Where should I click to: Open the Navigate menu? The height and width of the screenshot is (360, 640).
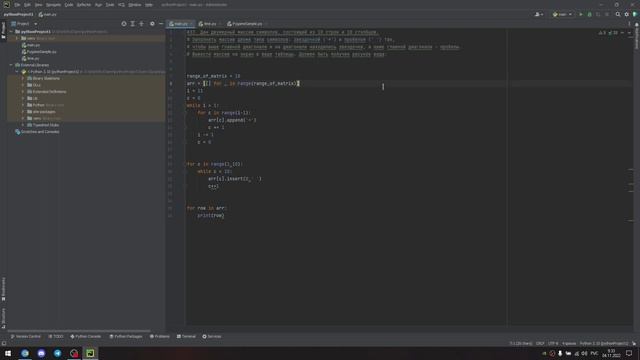[53, 5]
